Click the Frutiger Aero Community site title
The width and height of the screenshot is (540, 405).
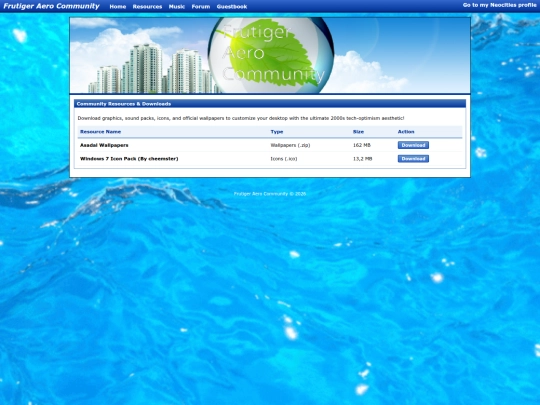pos(51,6)
